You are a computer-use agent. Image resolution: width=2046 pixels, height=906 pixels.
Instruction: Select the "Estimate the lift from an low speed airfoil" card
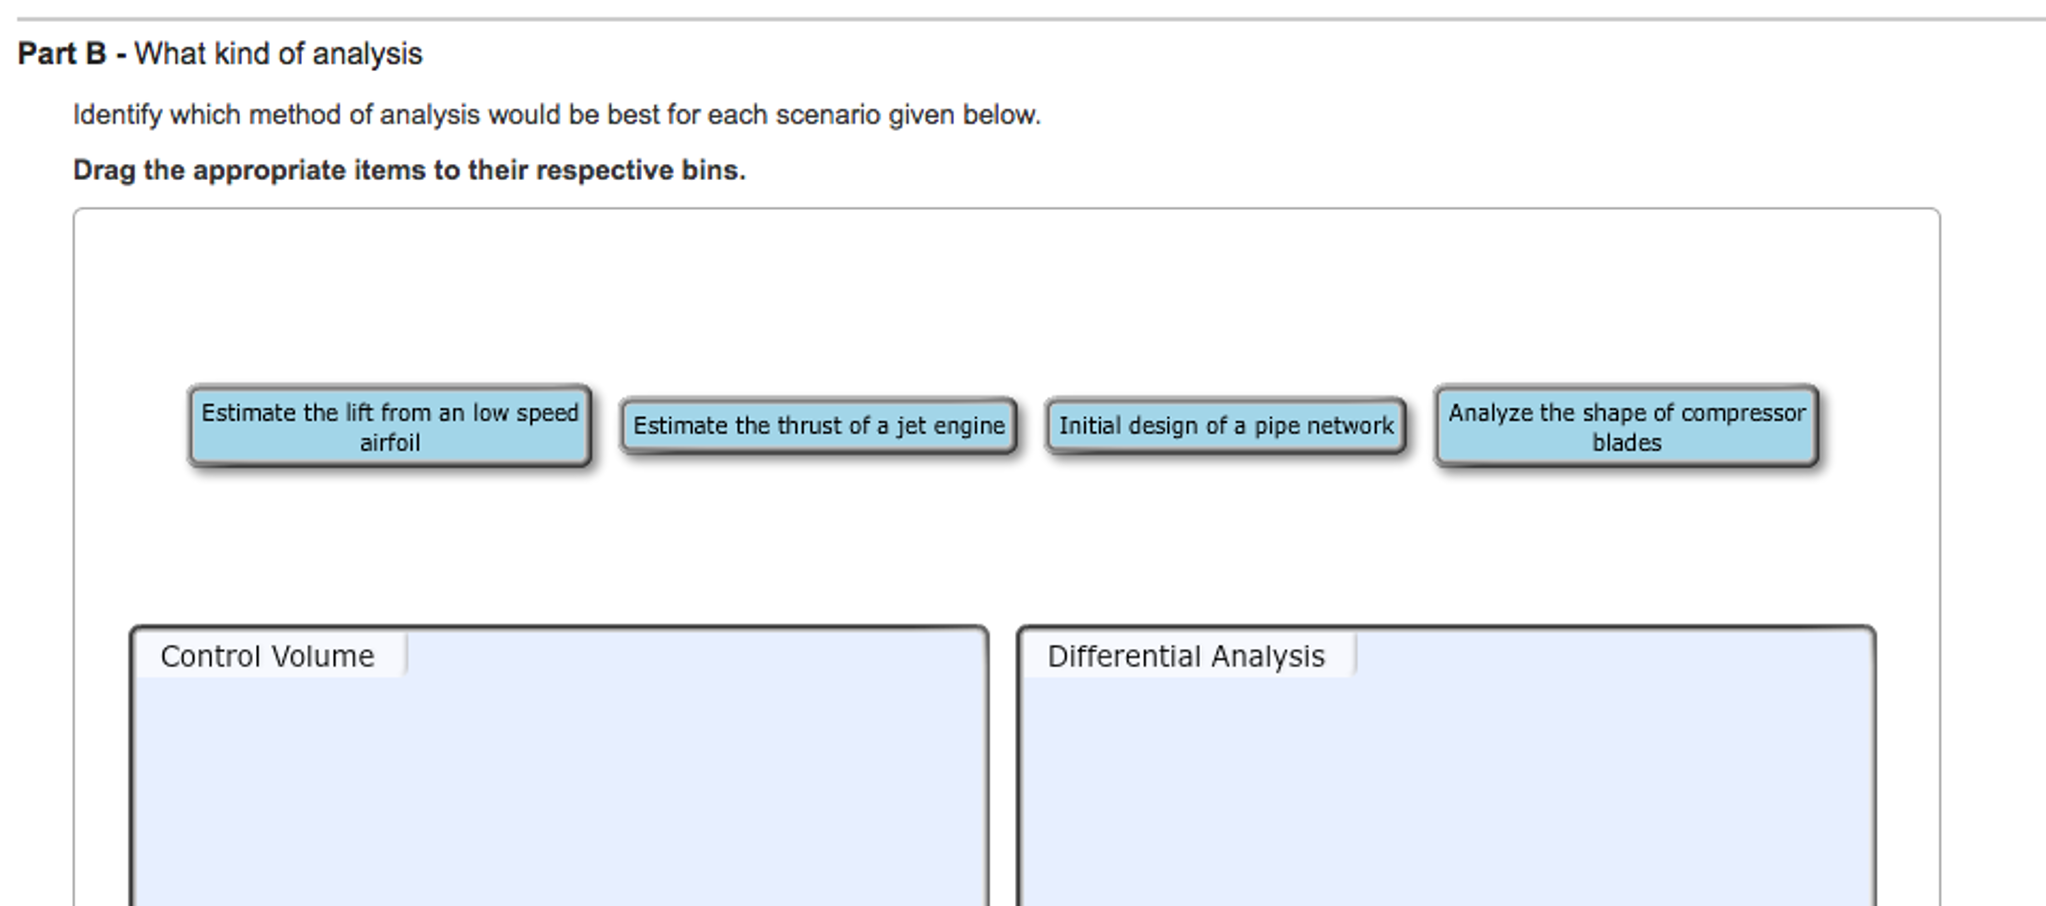tap(389, 426)
